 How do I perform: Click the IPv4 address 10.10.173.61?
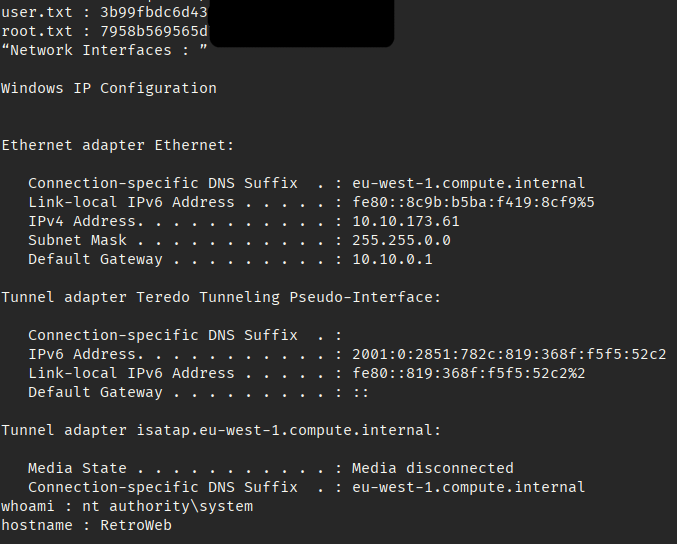405,221
